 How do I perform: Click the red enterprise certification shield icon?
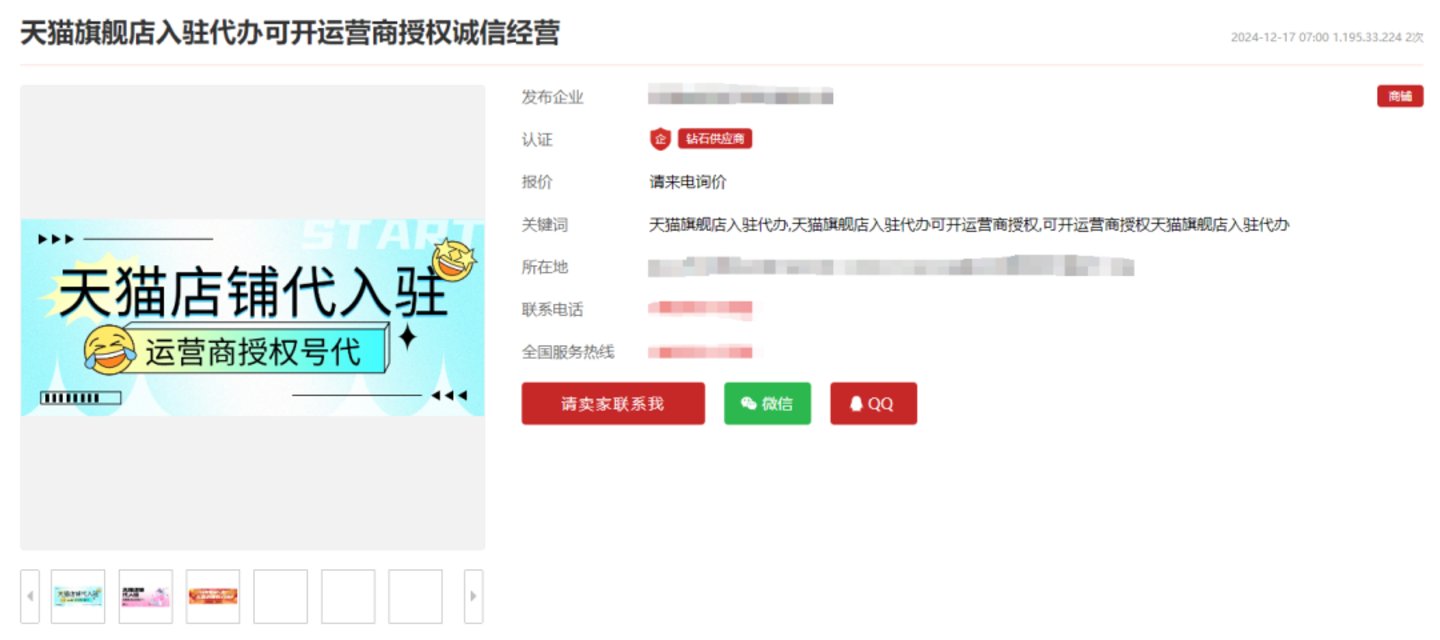(659, 139)
